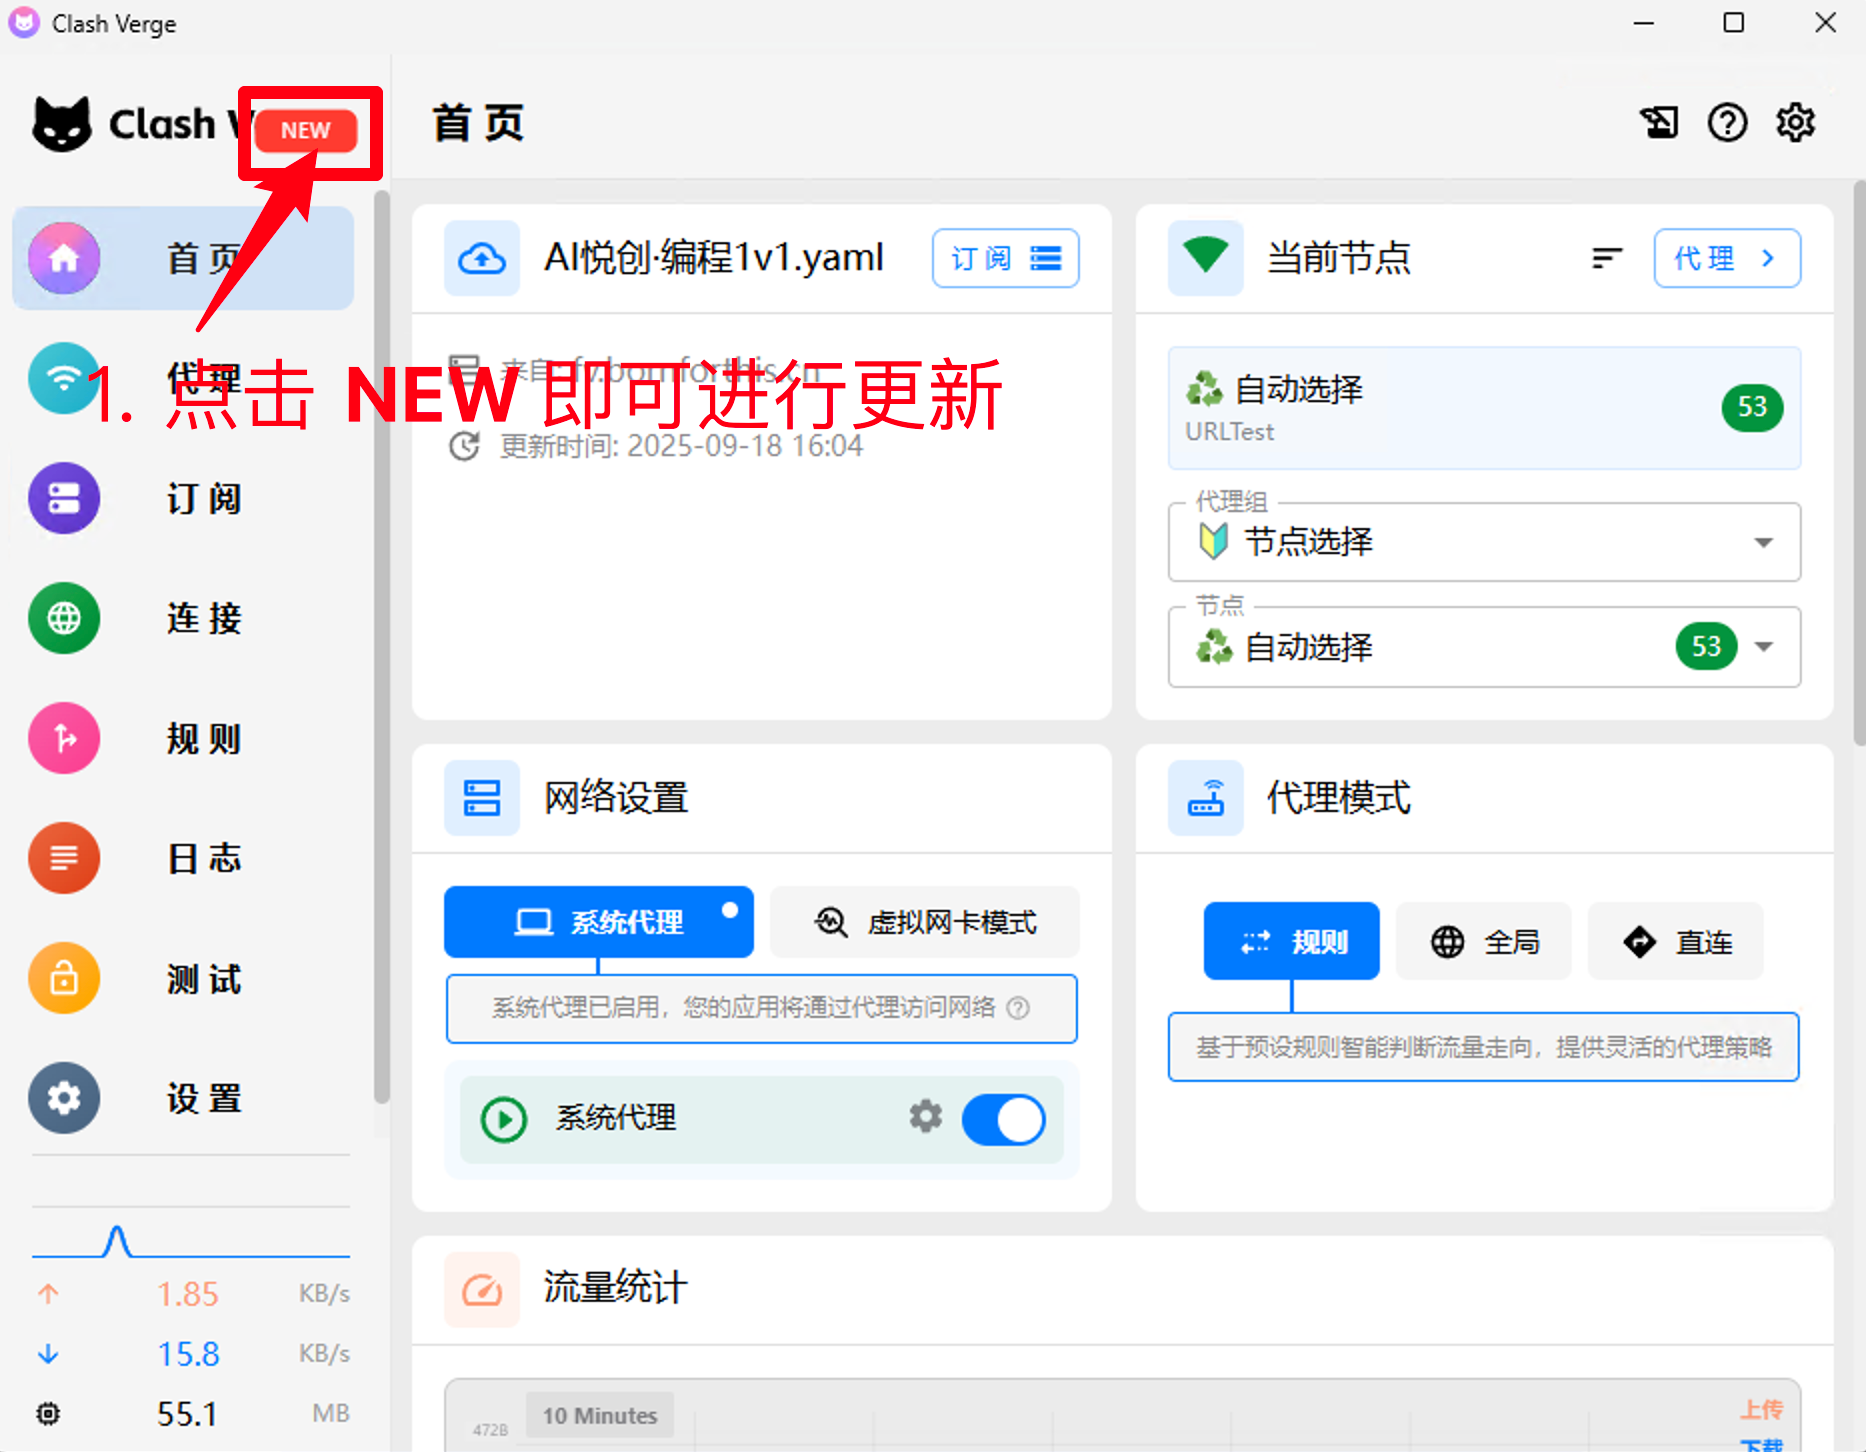Click the green signal icon of 当前节点
The width and height of the screenshot is (1866, 1452).
coord(1206,258)
